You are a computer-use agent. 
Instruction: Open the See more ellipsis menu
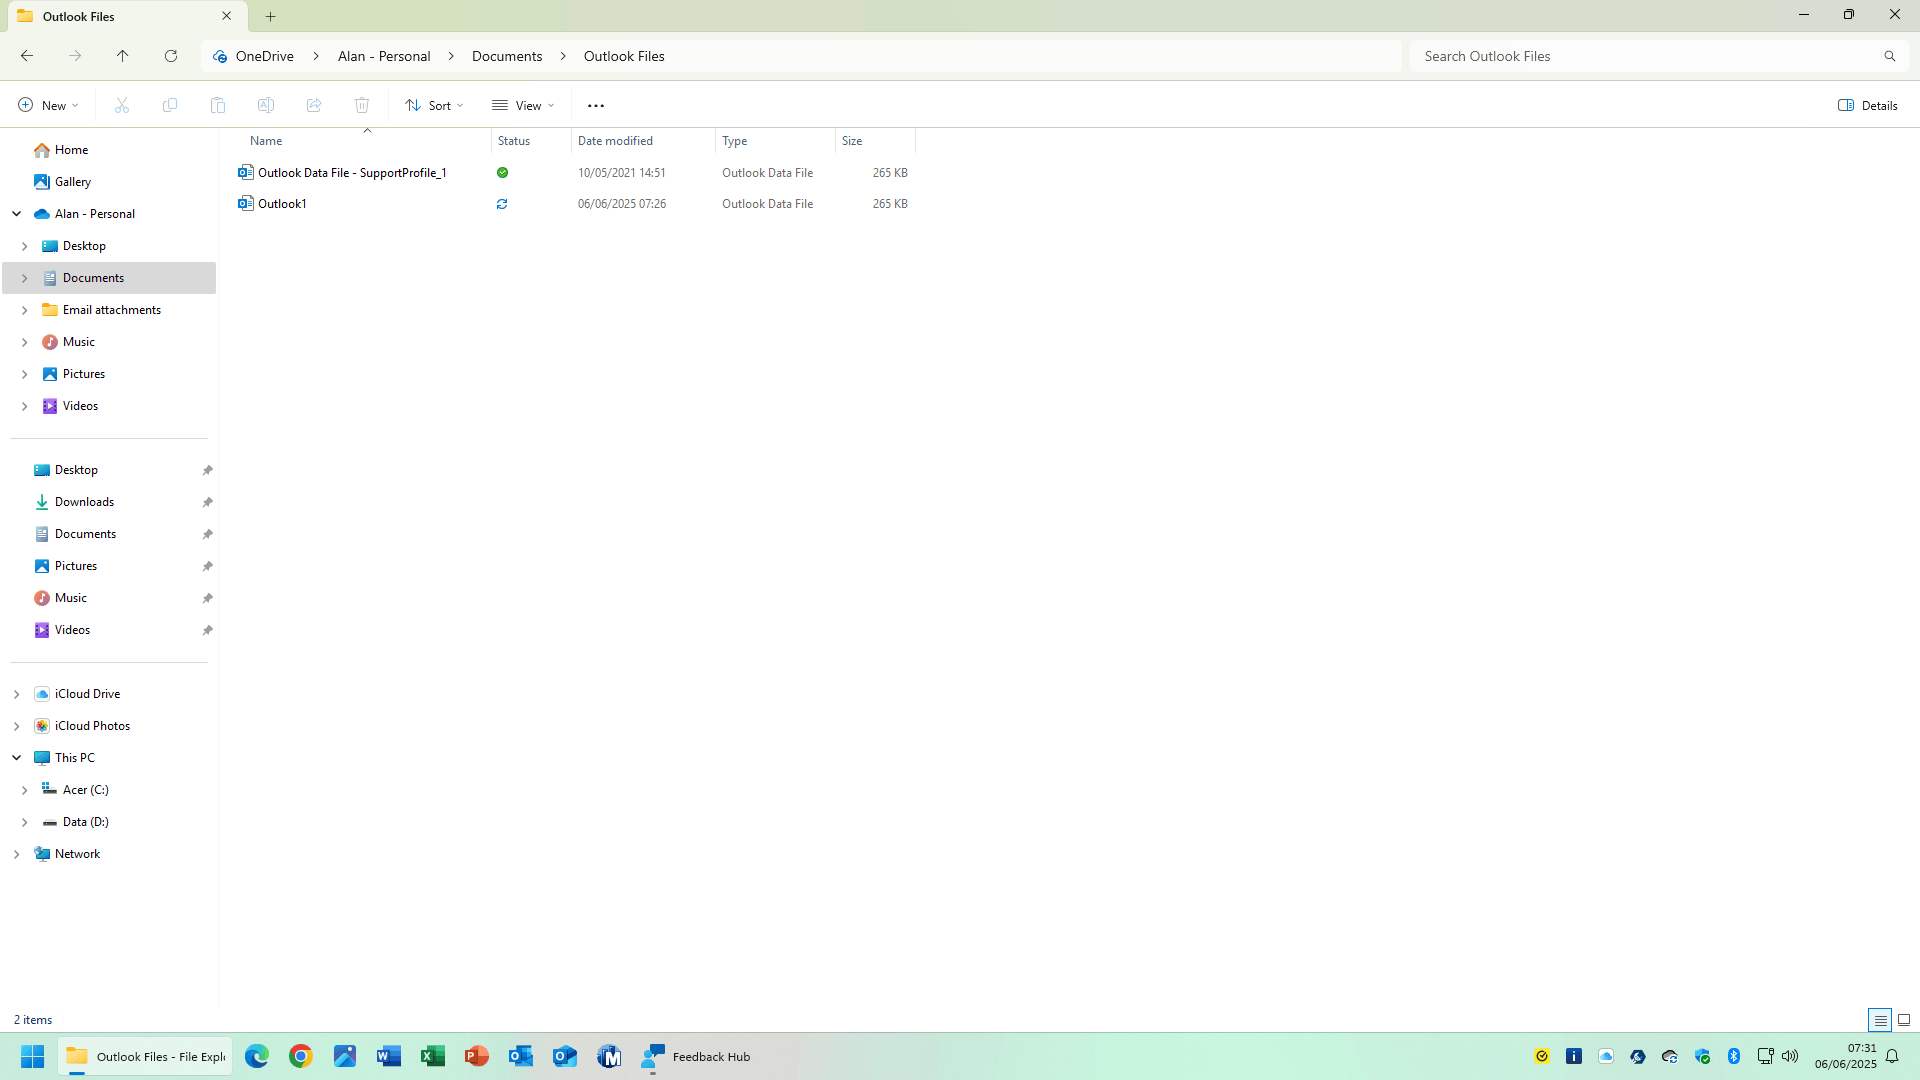[596, 105]
